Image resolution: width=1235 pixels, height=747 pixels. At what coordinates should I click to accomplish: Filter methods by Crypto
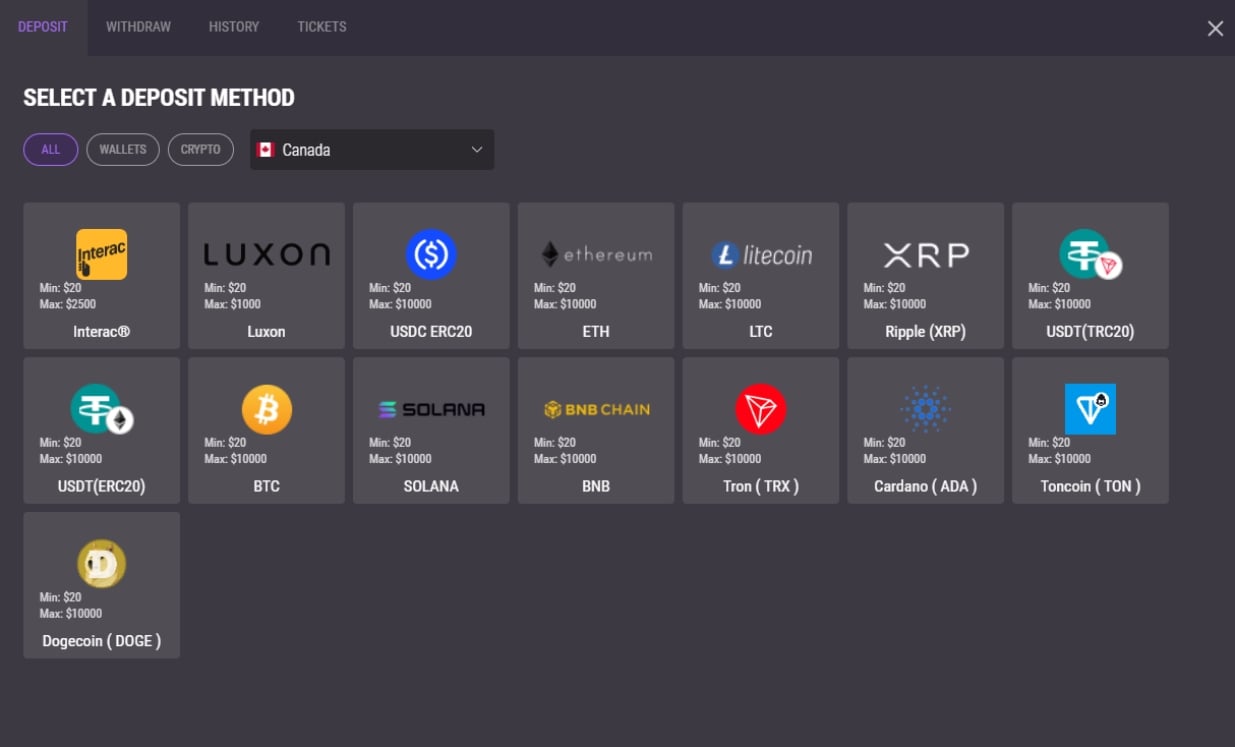[201, 149]
